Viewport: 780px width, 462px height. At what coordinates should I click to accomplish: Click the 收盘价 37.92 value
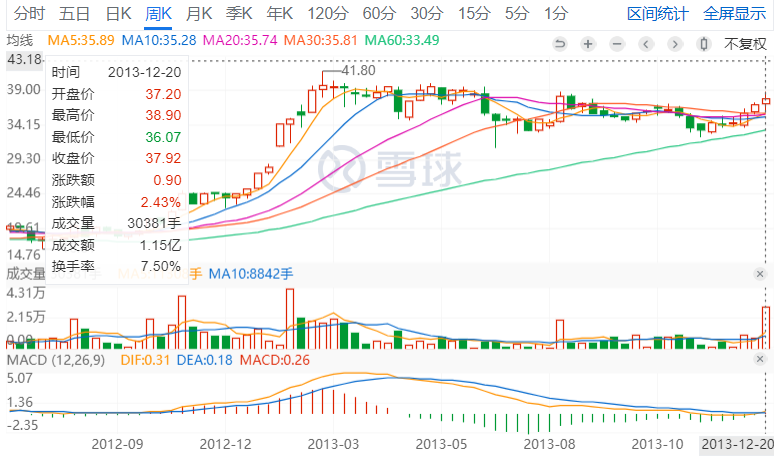[x=163, y=159]
